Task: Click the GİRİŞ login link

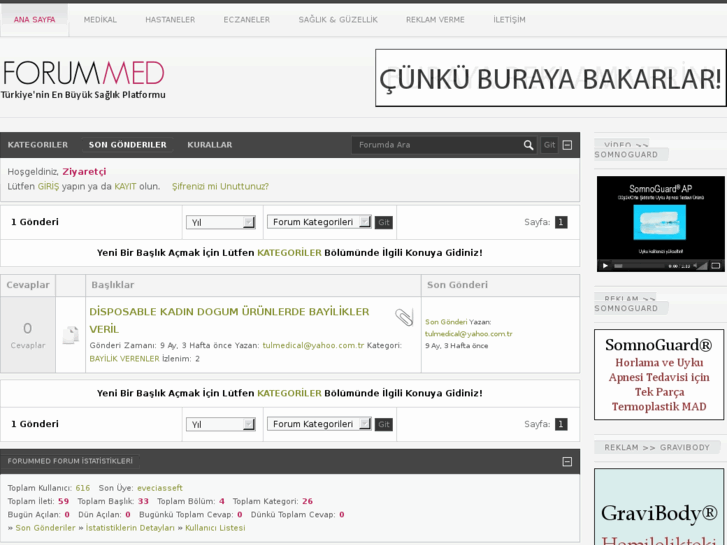Action: 48,186
